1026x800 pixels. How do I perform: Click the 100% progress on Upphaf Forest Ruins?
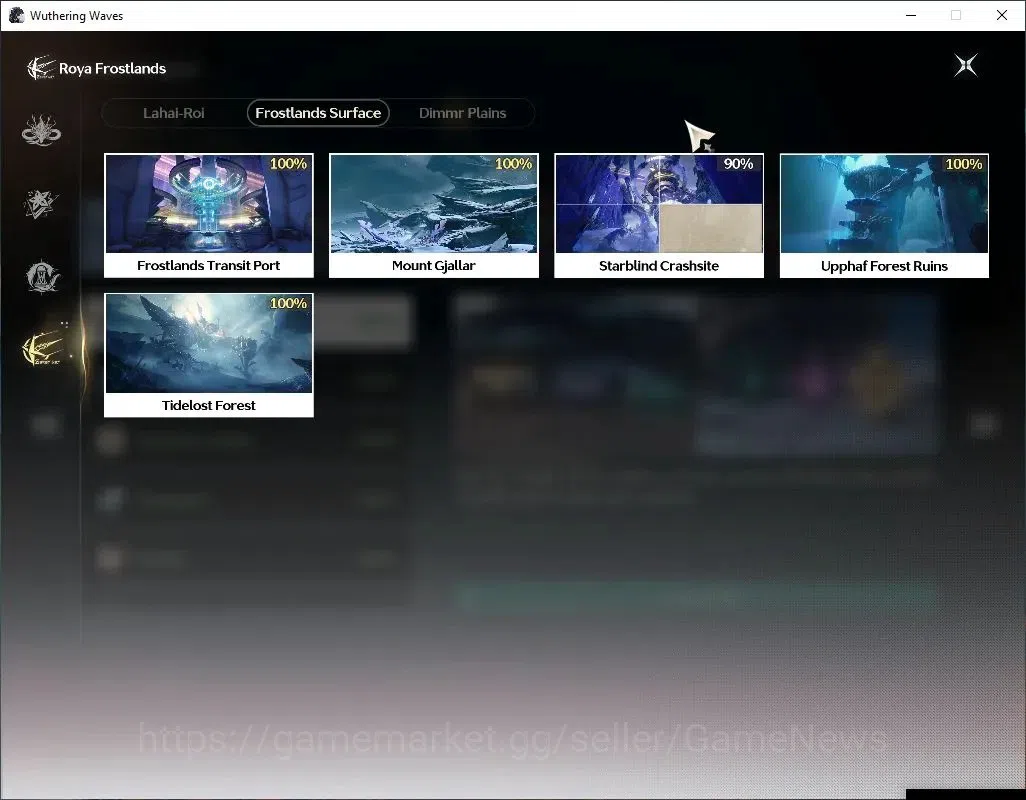click(x=964, y=164)
